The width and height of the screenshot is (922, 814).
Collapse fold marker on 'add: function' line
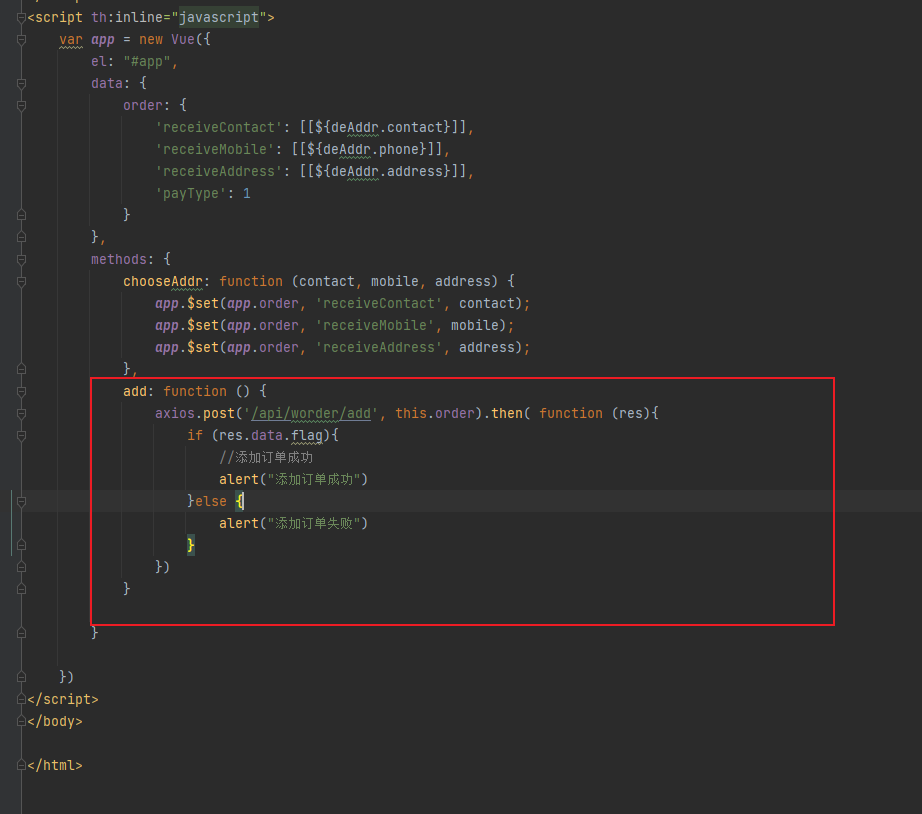coord(21,392)
